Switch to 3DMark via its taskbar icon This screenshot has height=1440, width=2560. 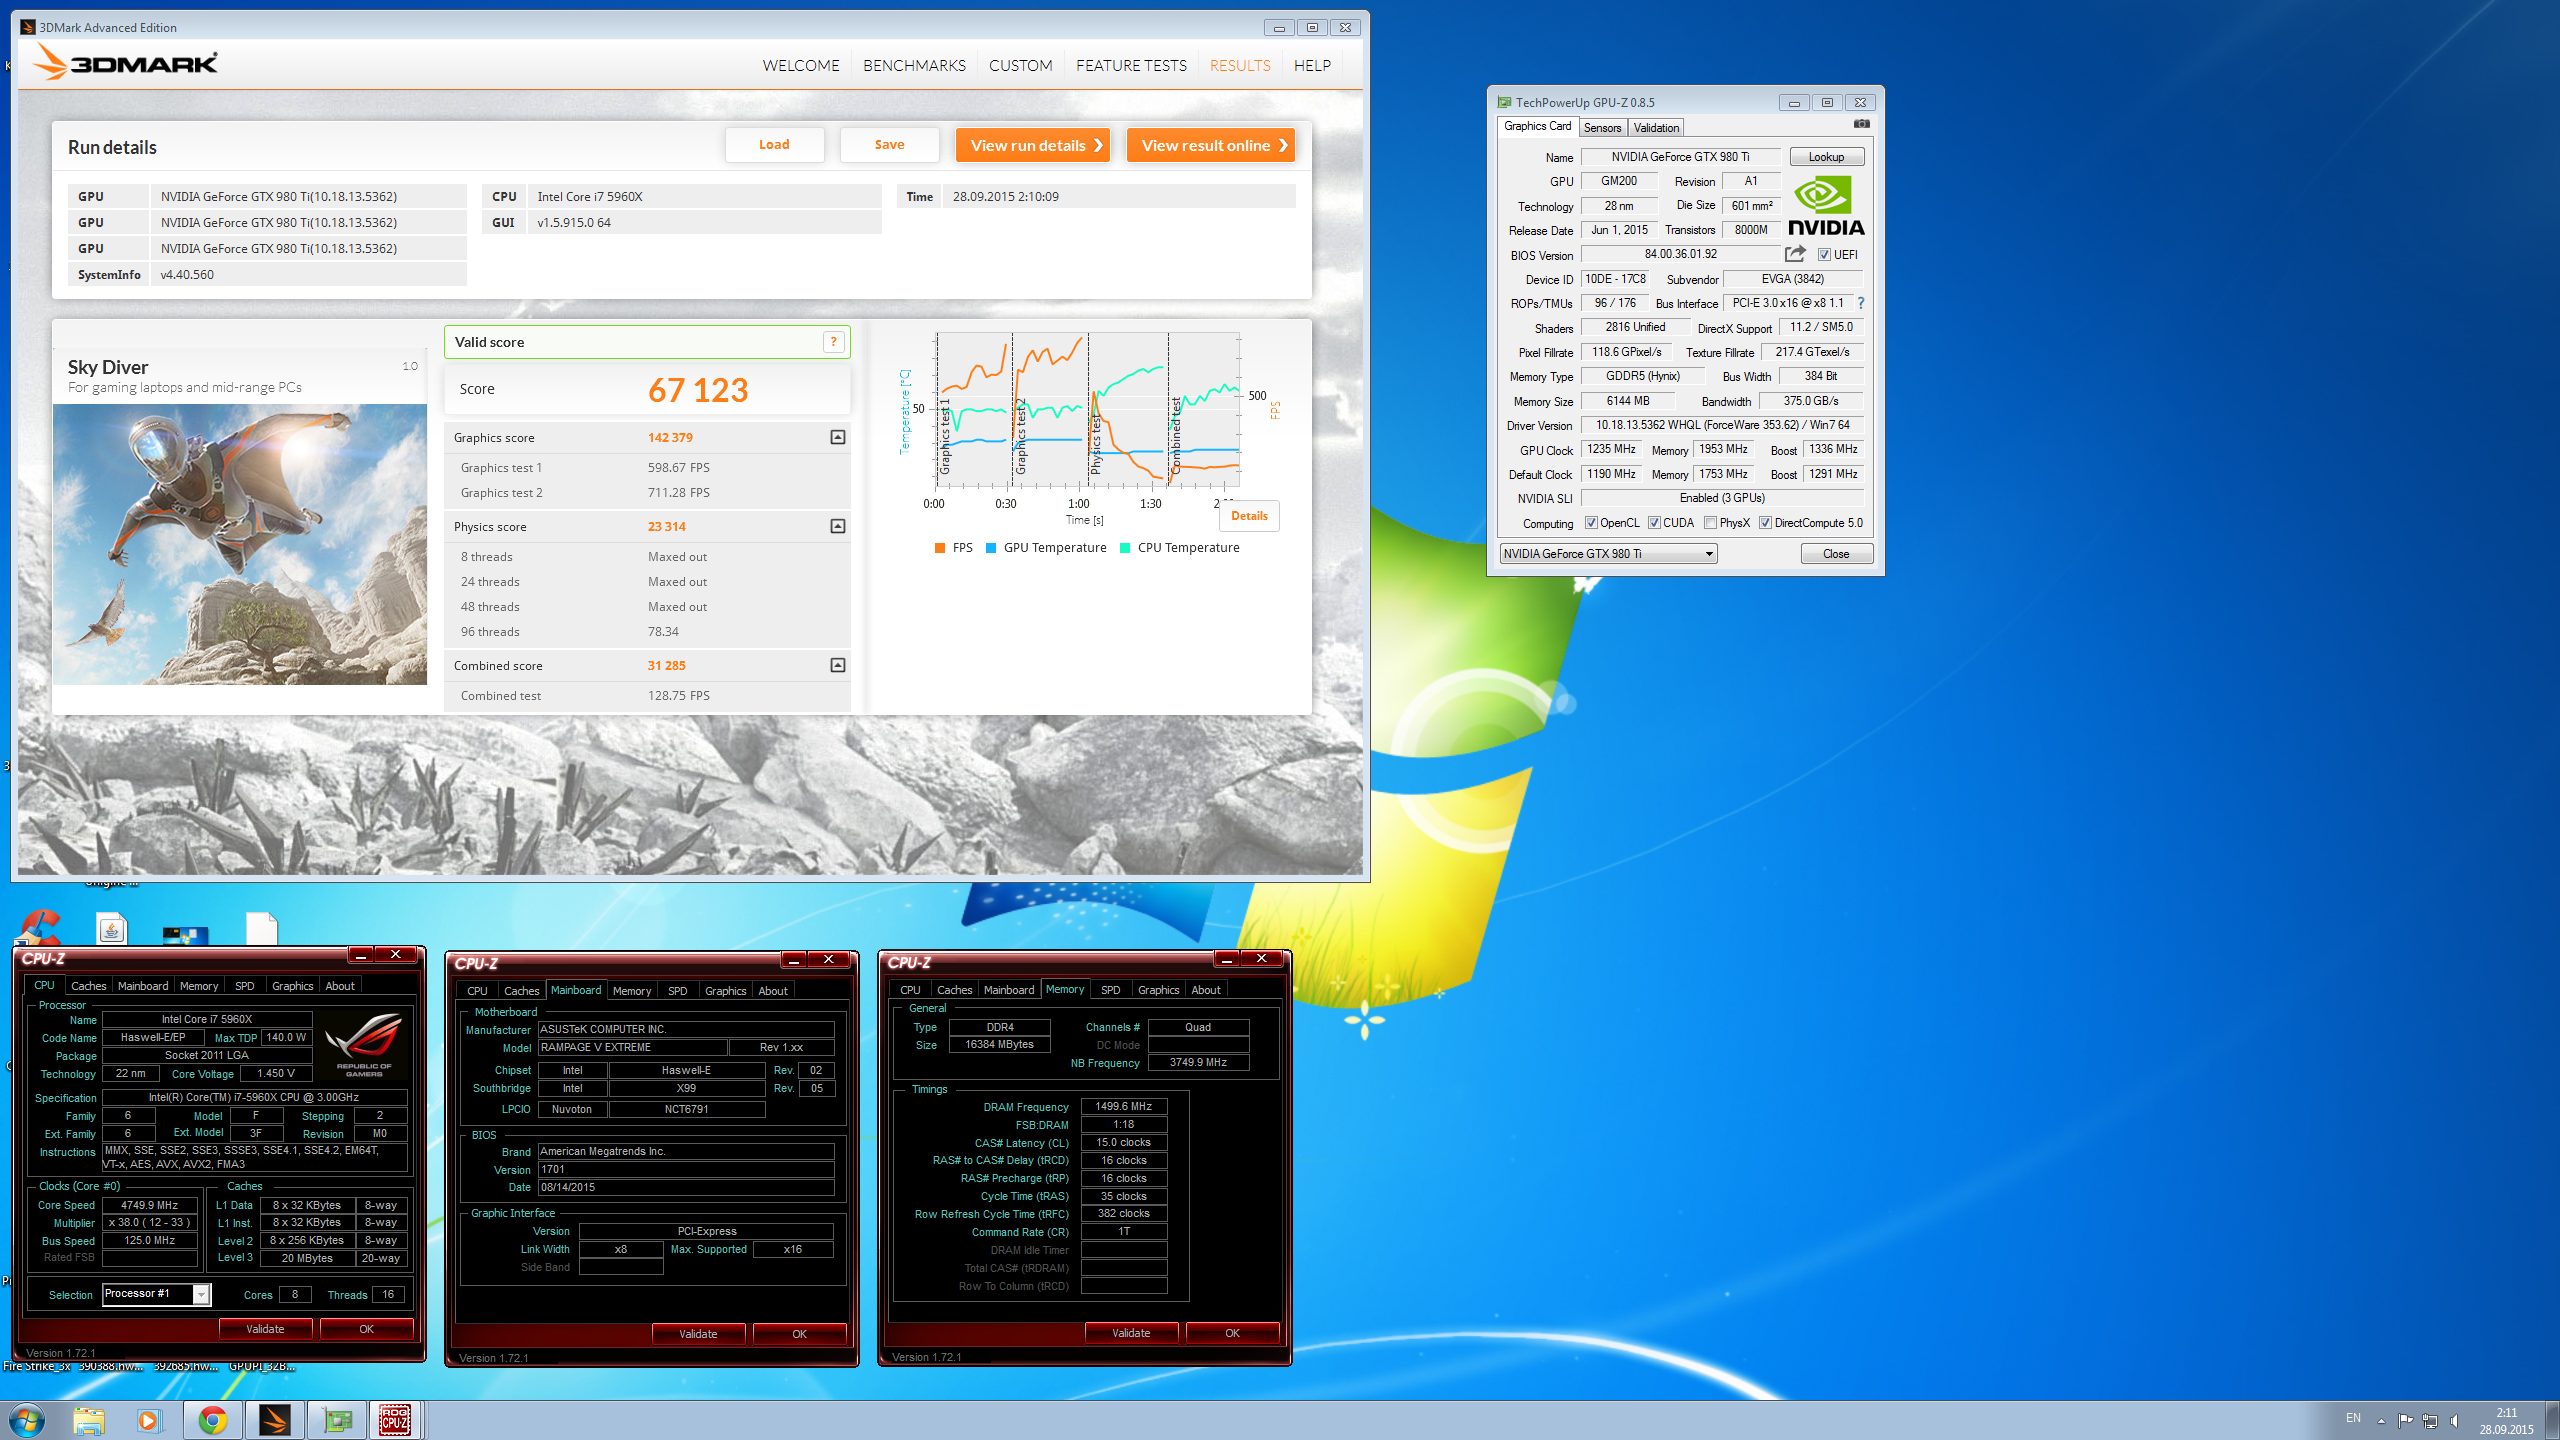[274, 1420]
